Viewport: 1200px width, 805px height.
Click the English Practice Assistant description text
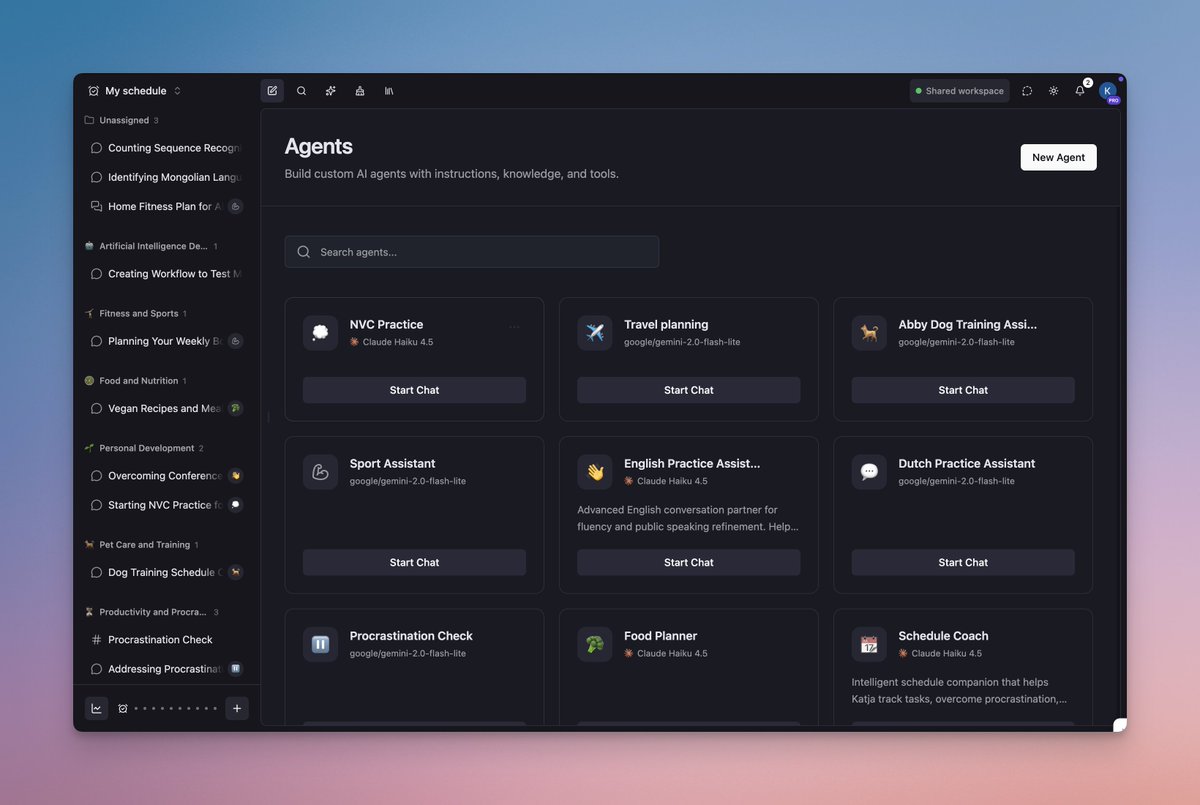(688, 518)
